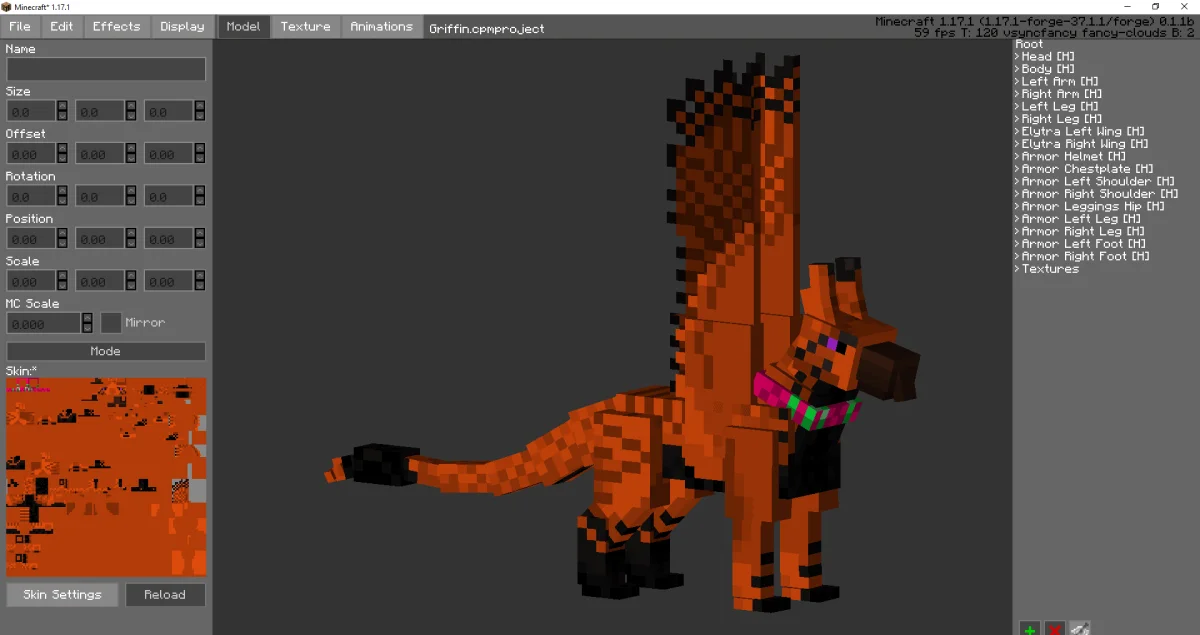Click the tool icon beside the red X

click(1080, 628)
